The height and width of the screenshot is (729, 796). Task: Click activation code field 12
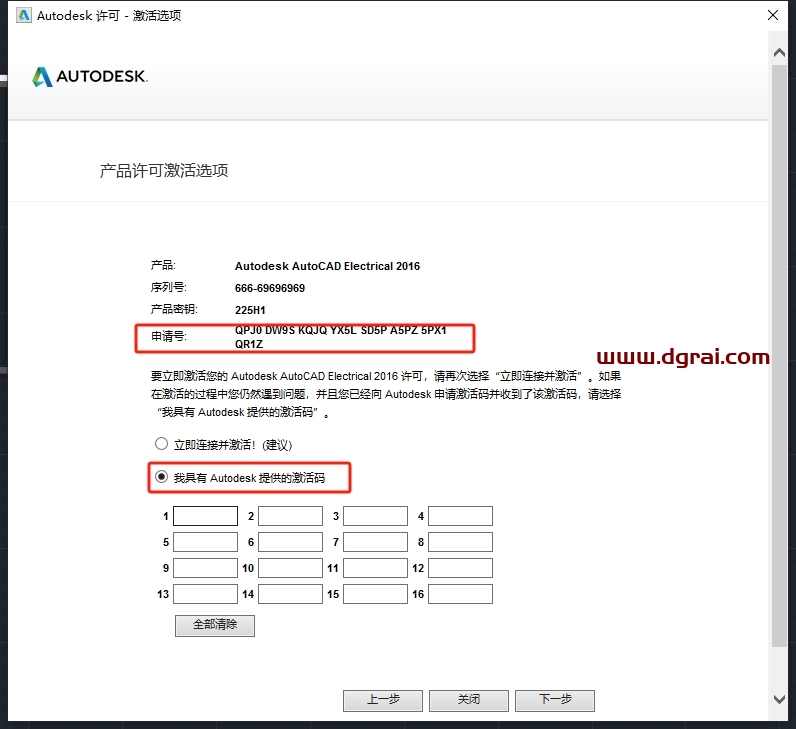[x=460, y=568]
